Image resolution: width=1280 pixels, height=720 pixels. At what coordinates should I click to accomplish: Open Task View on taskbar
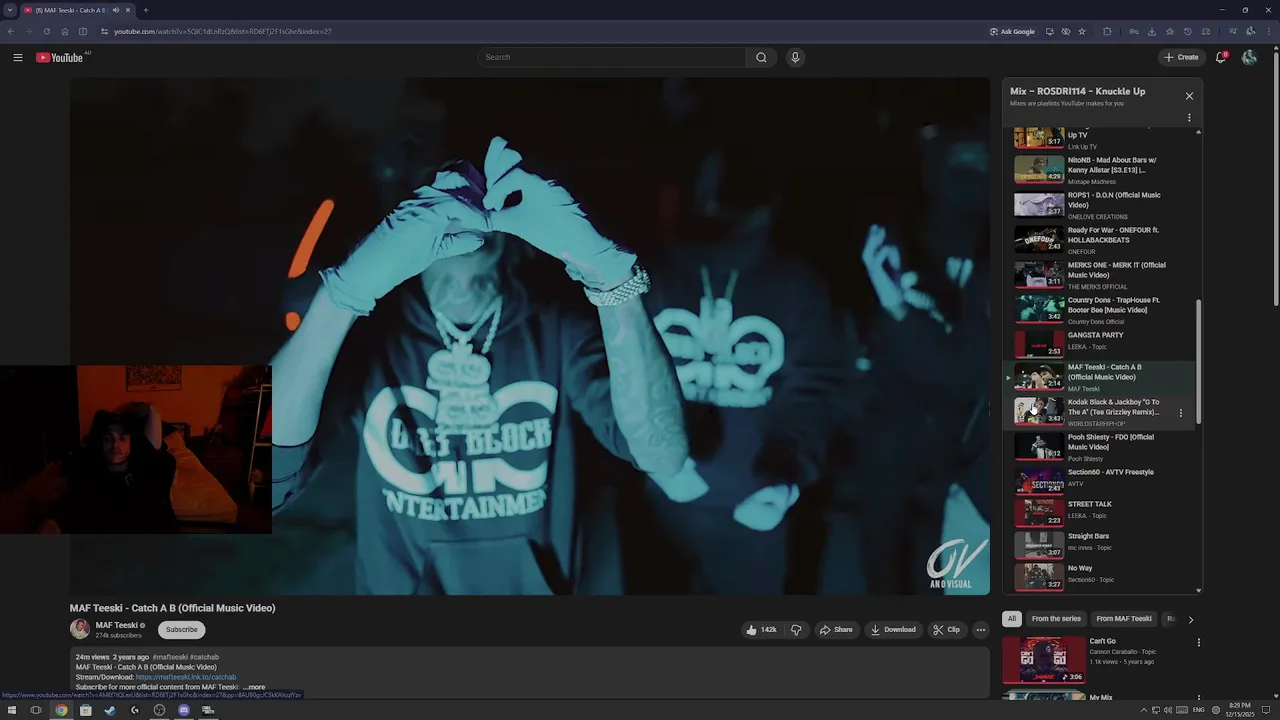point(36,710)
